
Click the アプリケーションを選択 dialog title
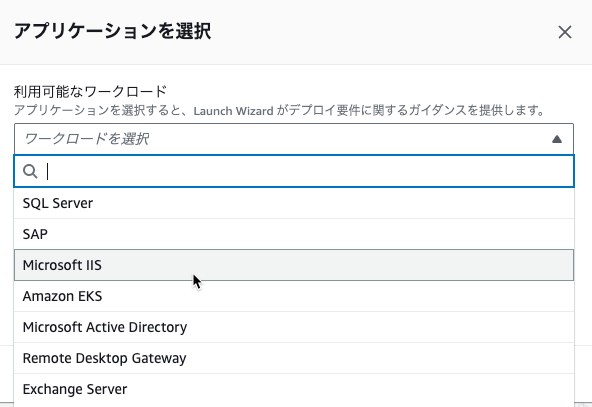[113, 31]
